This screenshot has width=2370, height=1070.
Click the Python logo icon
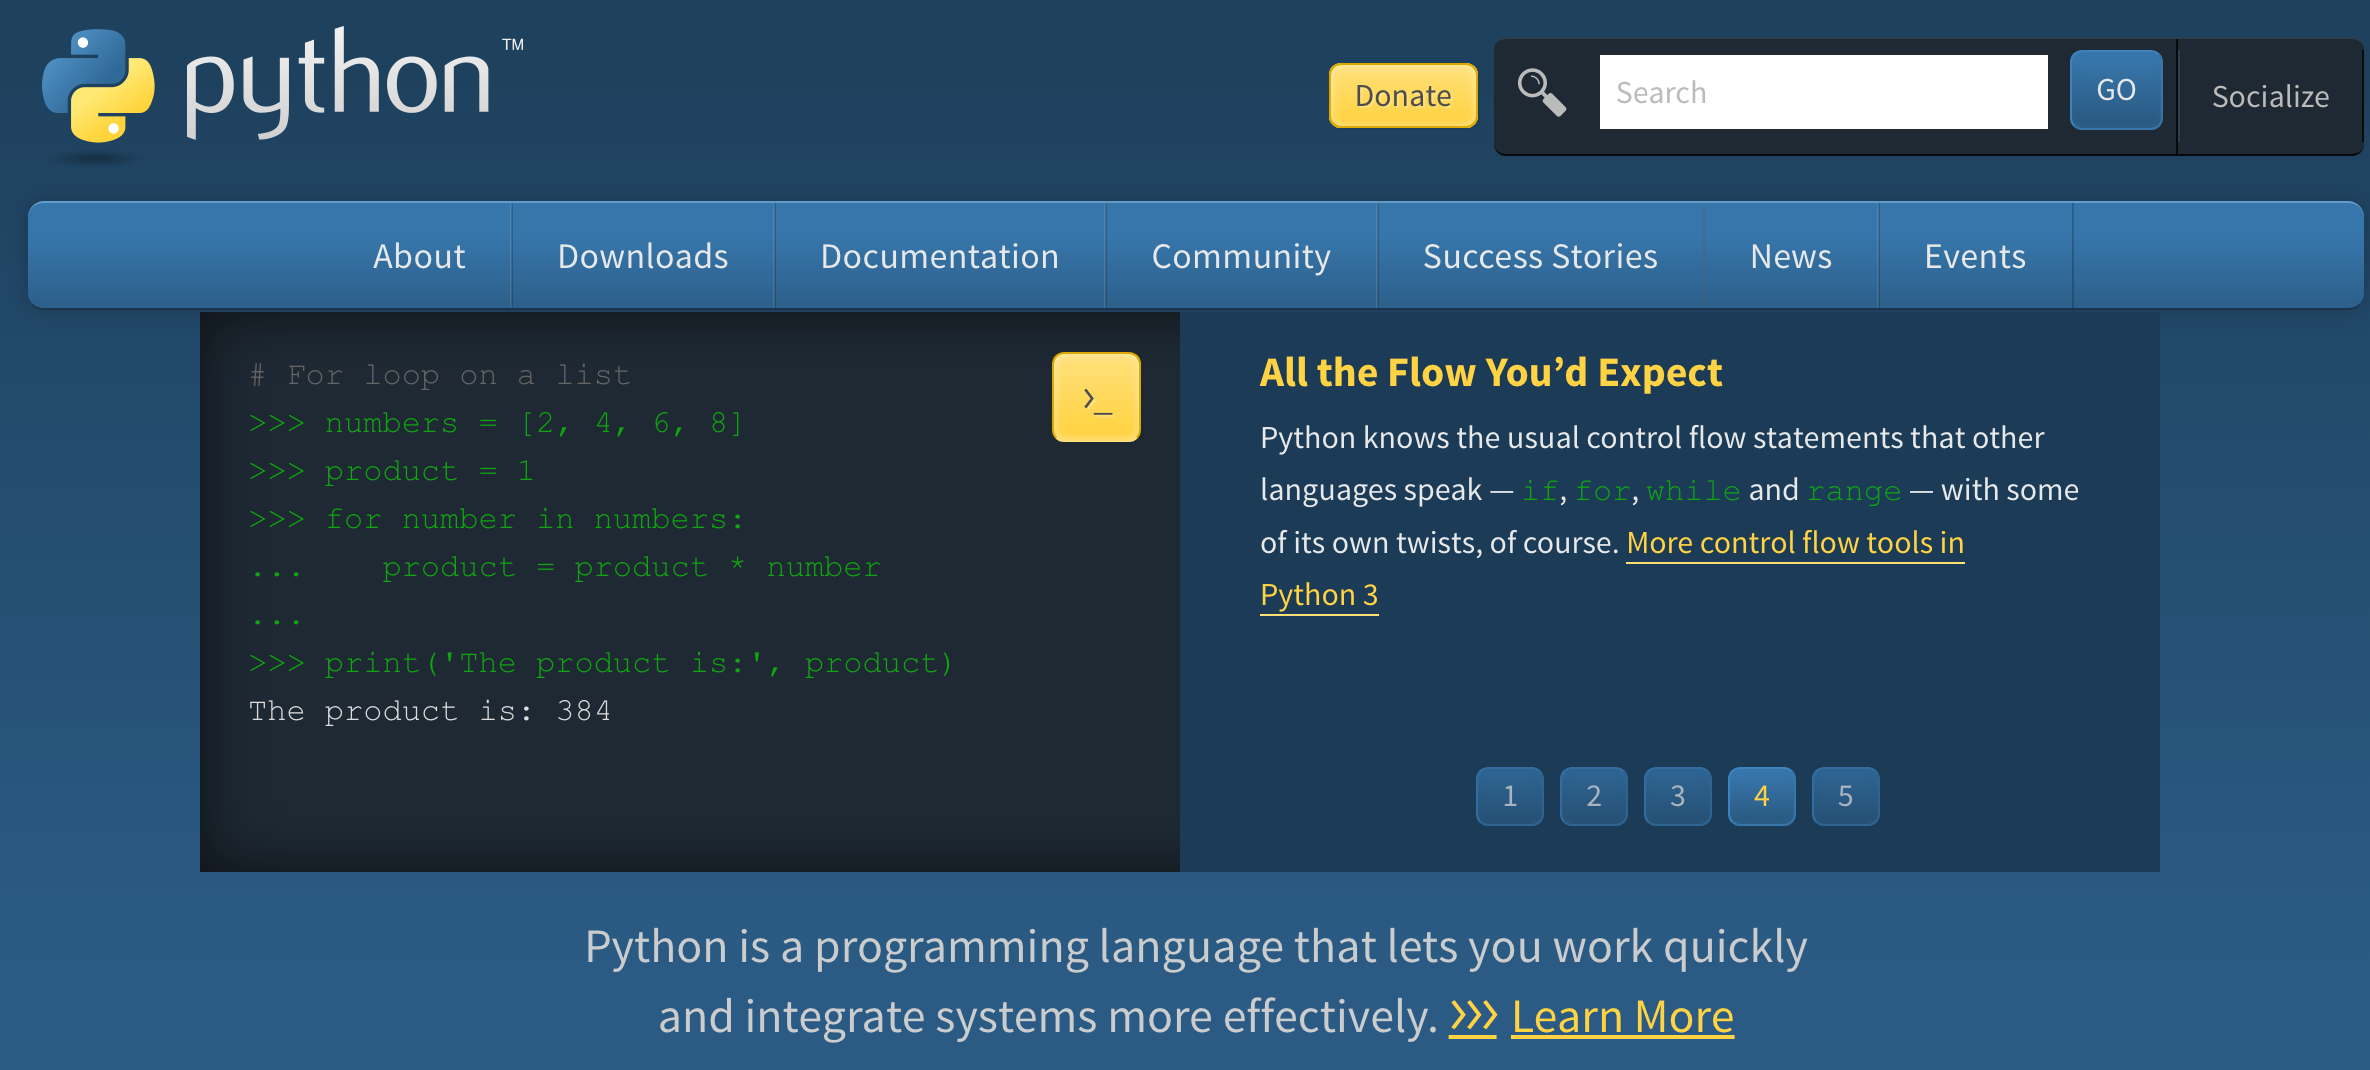tap(98, 87)
